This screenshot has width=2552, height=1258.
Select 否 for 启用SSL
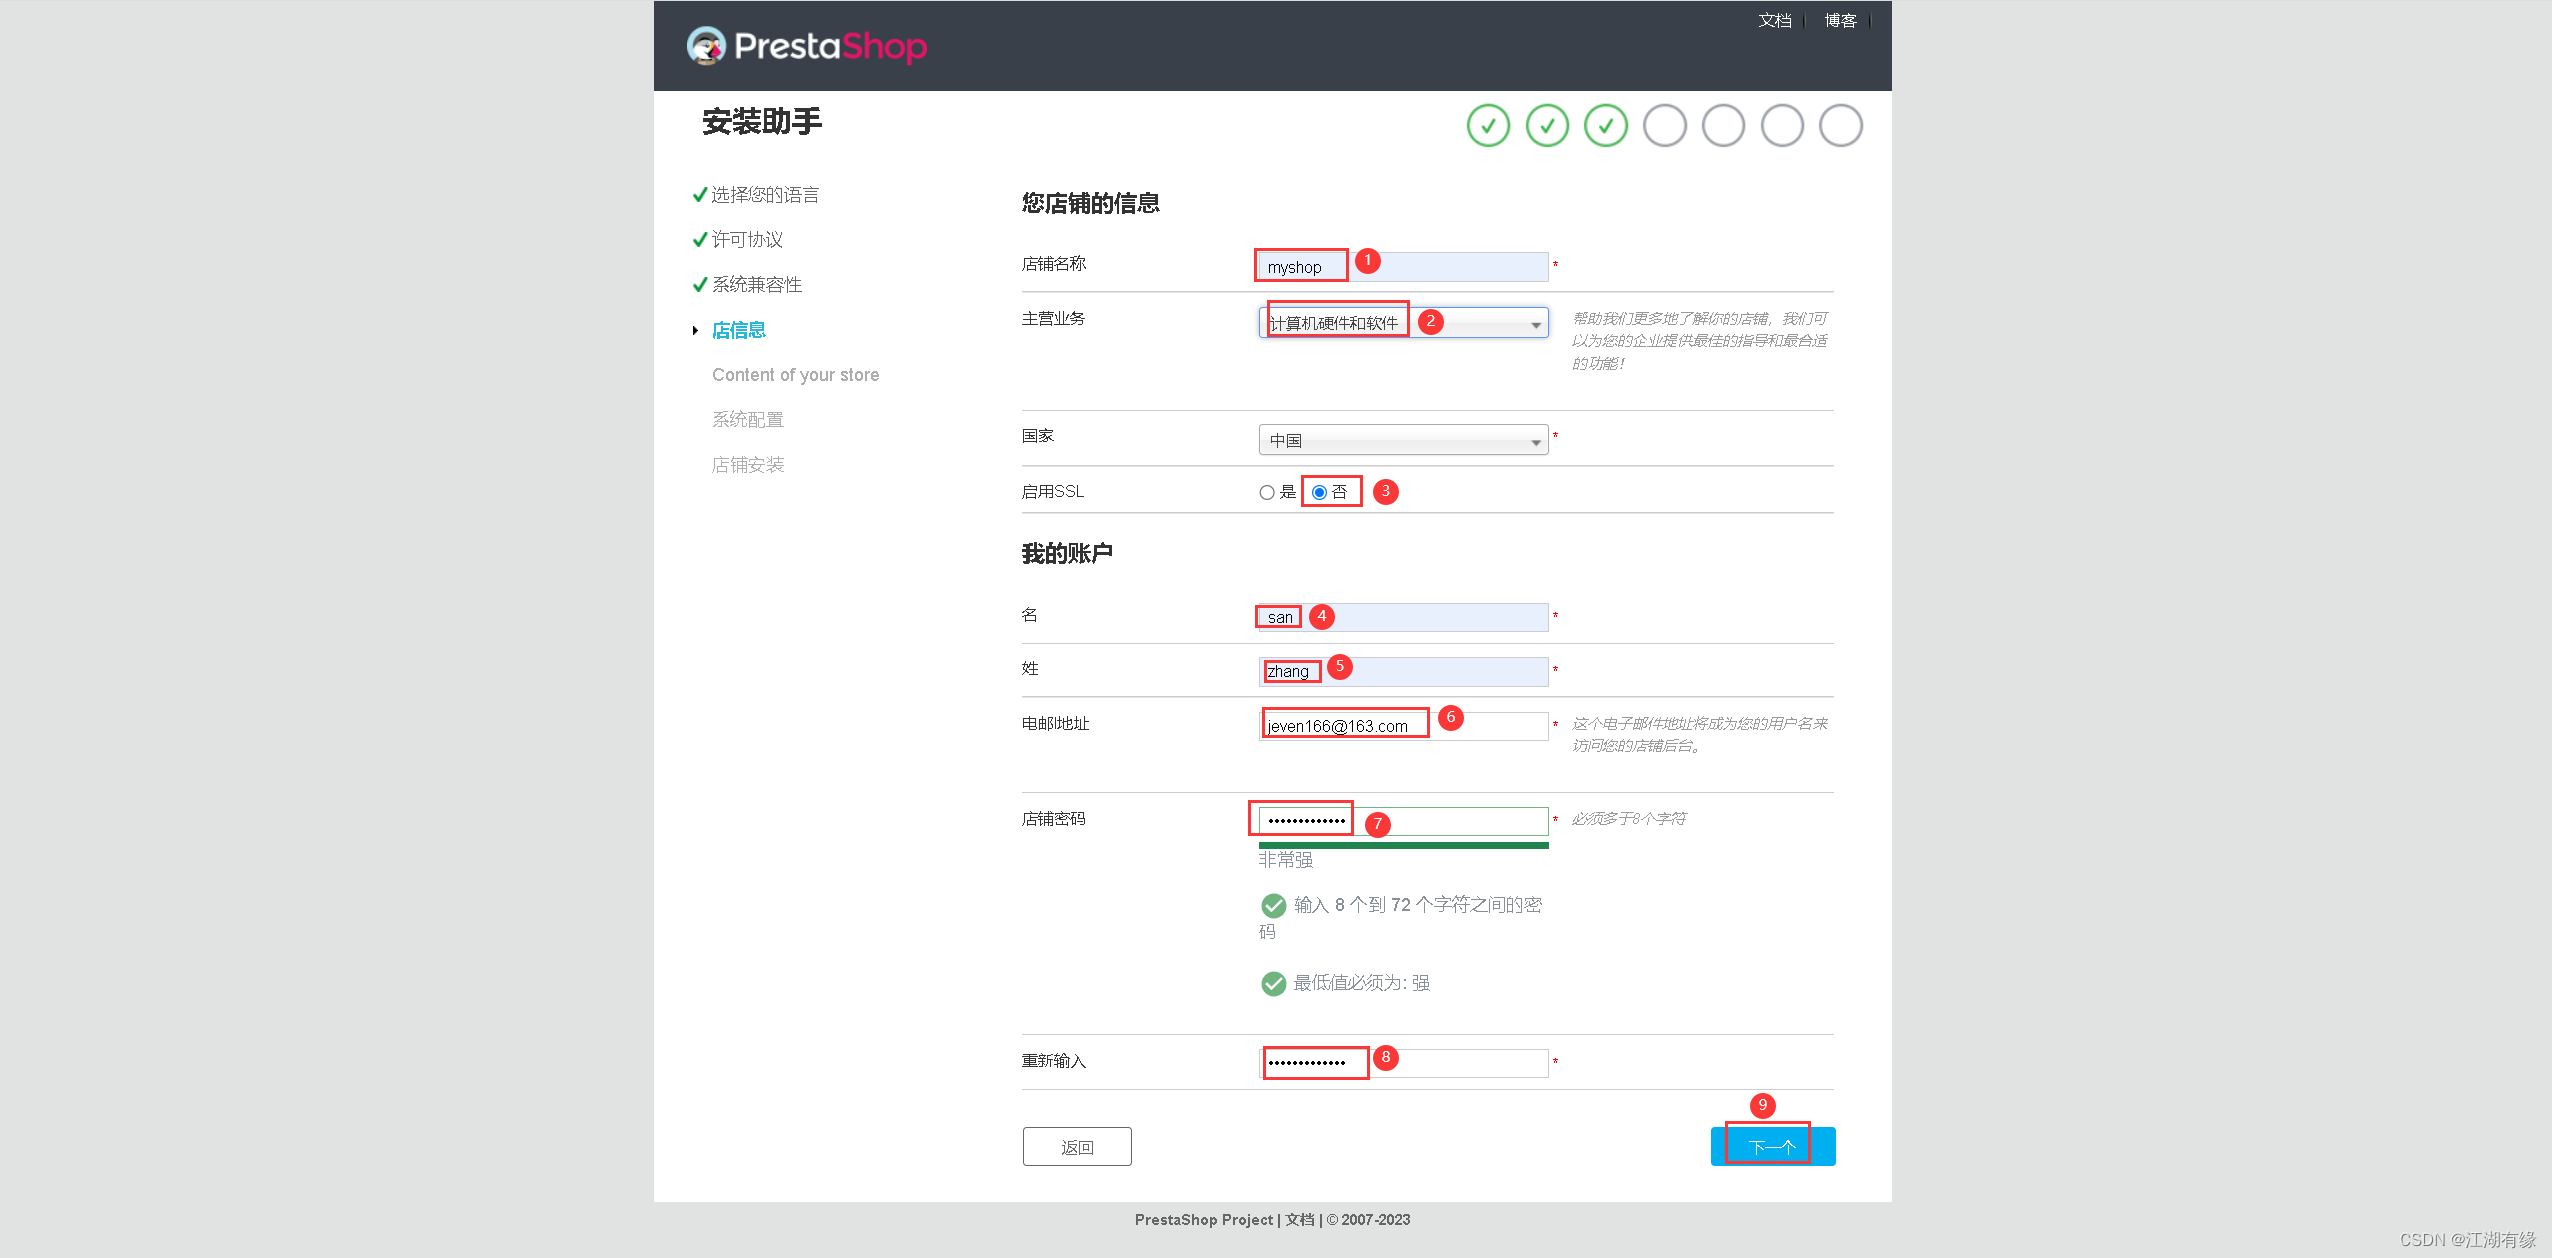click(x=1319, y=492)
